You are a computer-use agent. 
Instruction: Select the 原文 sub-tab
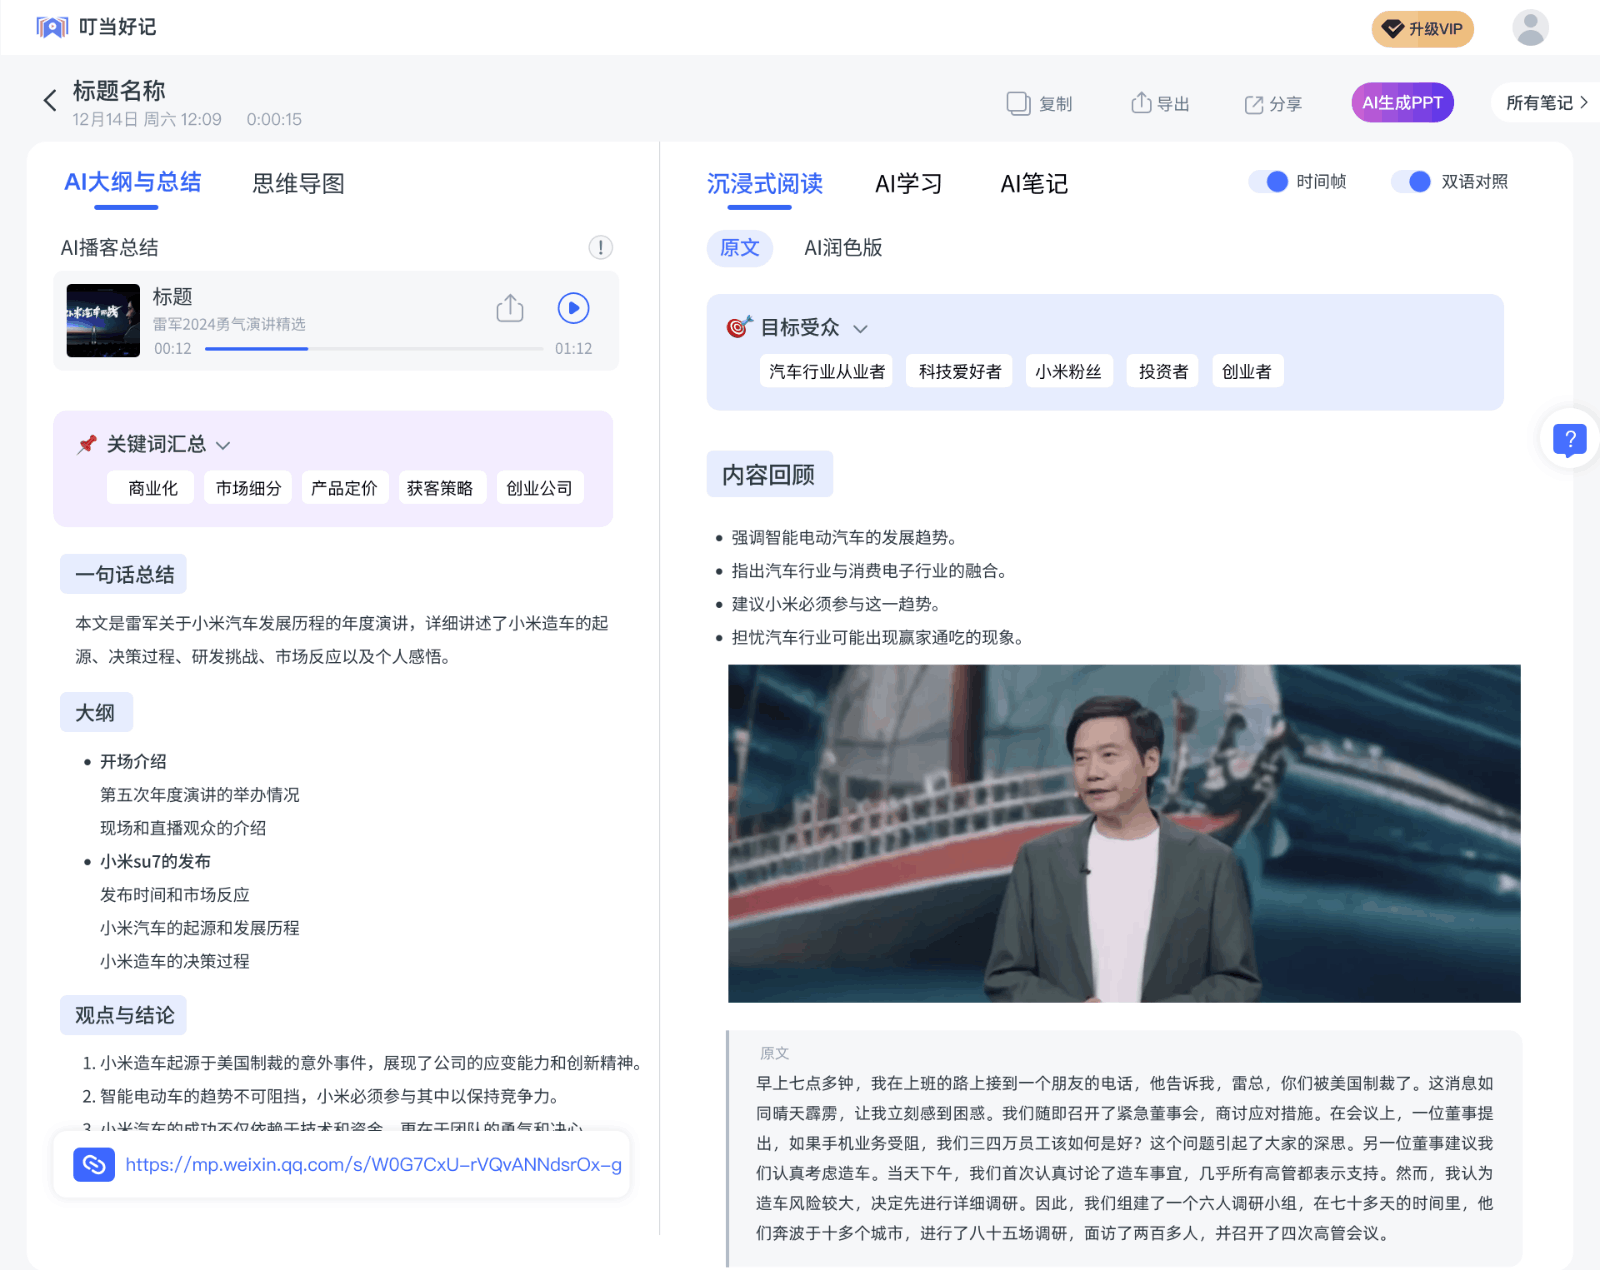click(740, 247)
